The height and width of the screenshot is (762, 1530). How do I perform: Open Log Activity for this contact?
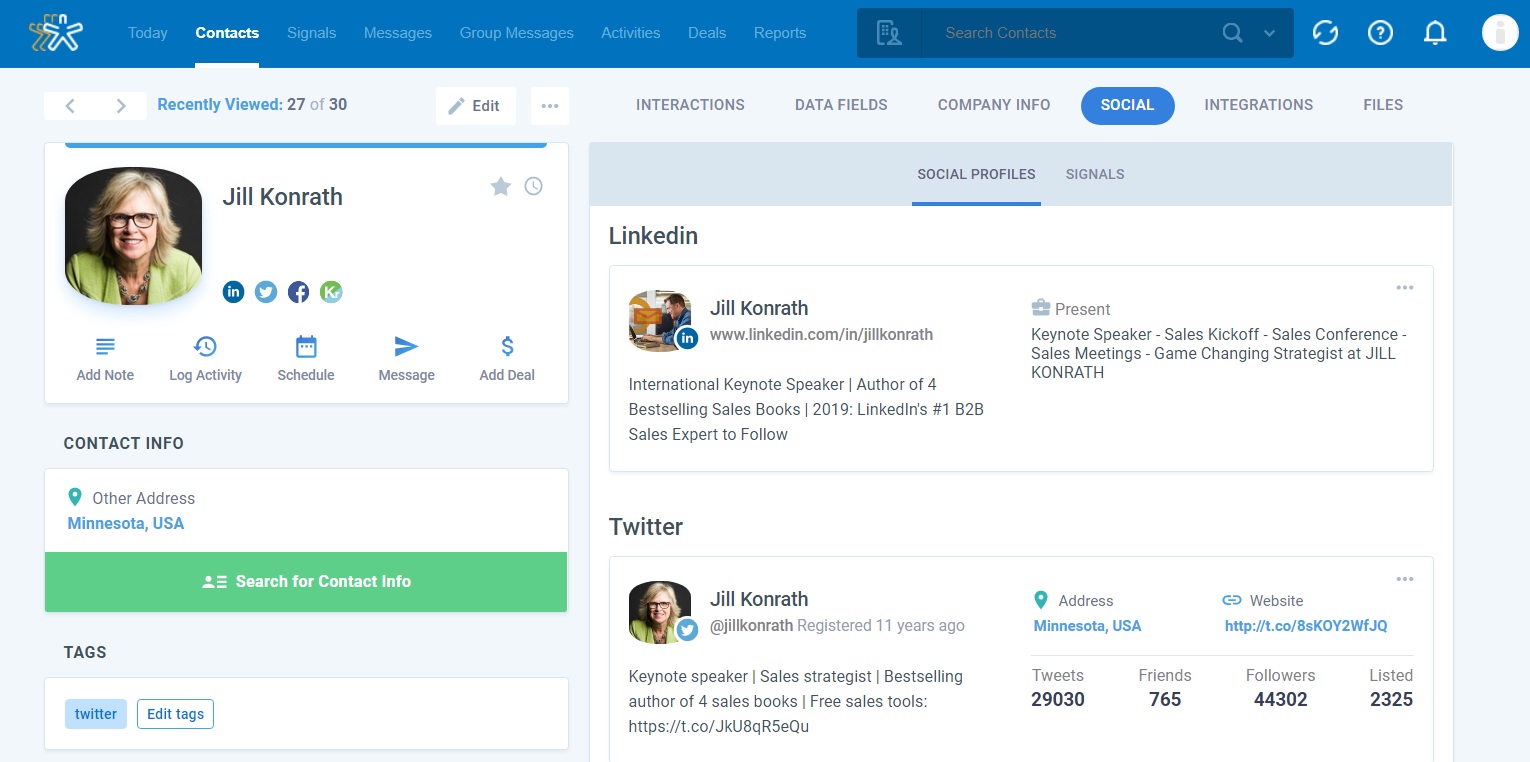[205, 347]
